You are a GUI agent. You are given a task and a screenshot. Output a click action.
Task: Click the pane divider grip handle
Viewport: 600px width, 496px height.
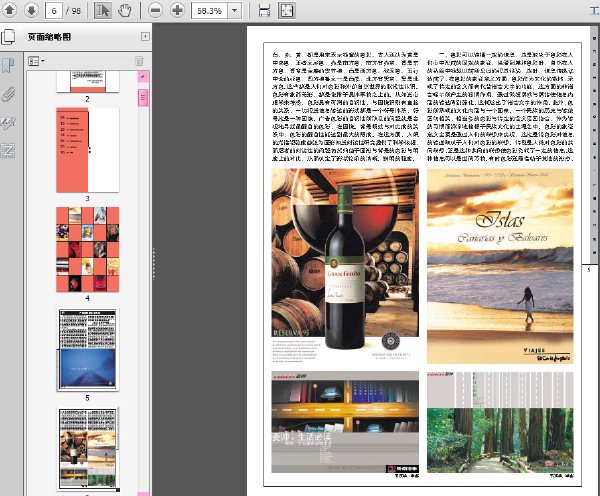154,264
